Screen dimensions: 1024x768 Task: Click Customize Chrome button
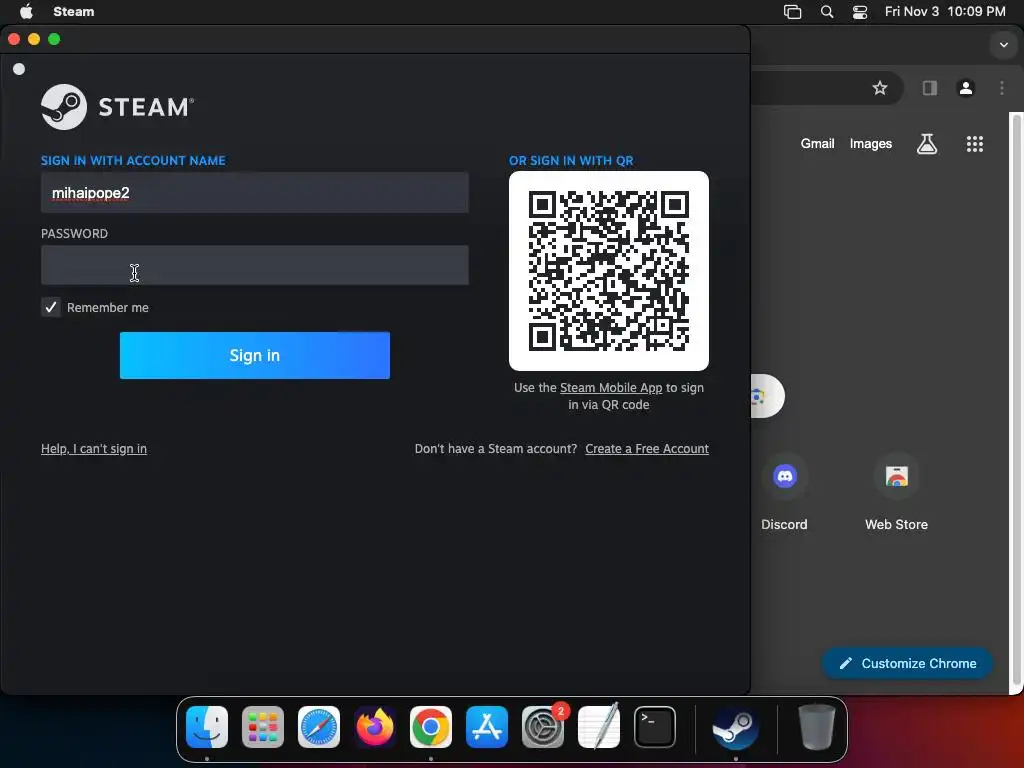(908, 664)
